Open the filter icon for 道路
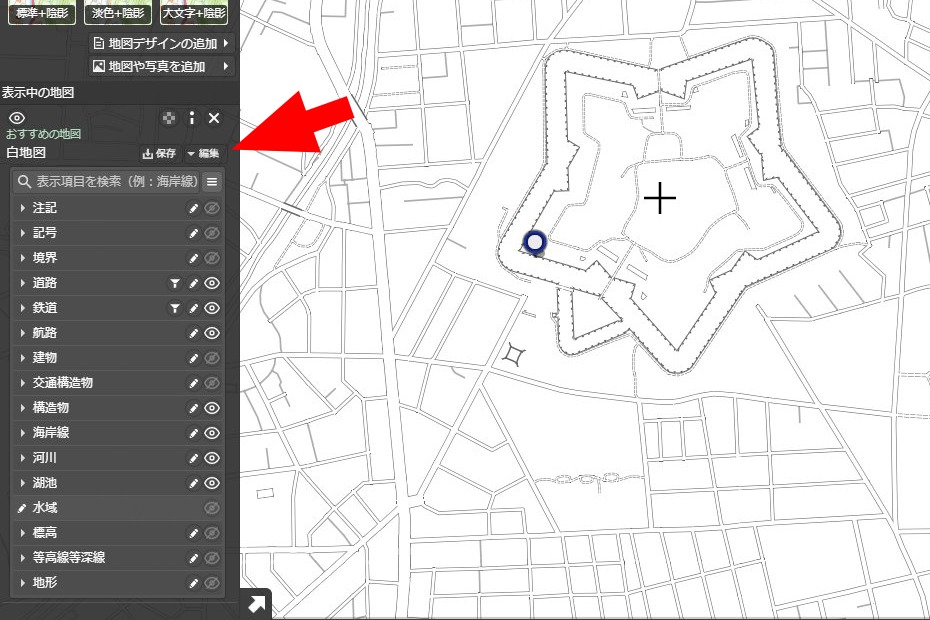Viewport: 930px width, 620px height. [174, 283]
